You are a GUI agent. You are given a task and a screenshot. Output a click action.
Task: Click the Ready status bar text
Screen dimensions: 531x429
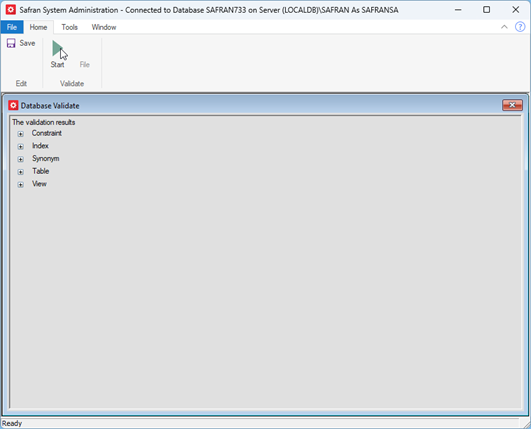[12, 423]
